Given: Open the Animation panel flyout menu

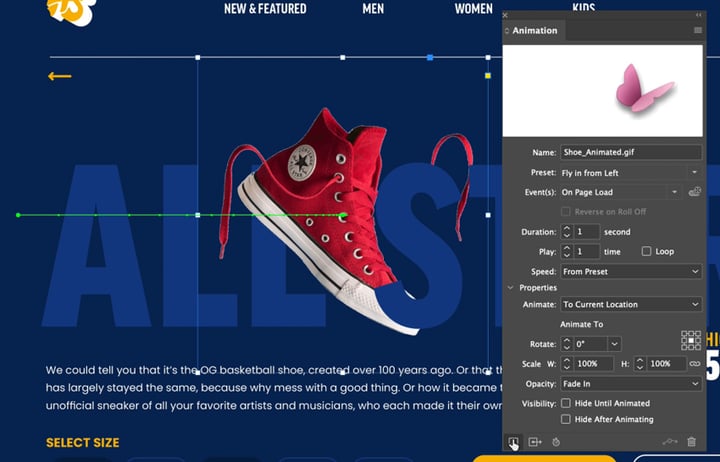Looking at the screenshot, I should click(698, 30).
